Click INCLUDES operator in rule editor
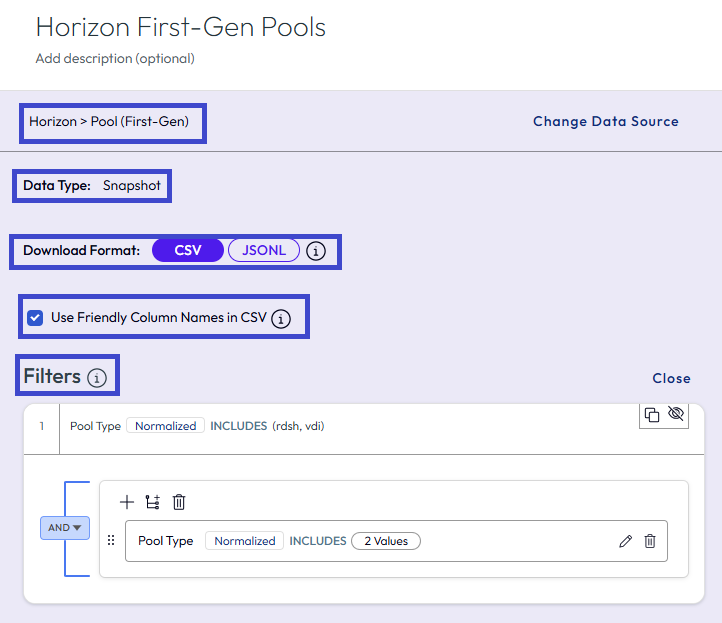Screen dimensions: 722x623 click(x=318, y=541)
